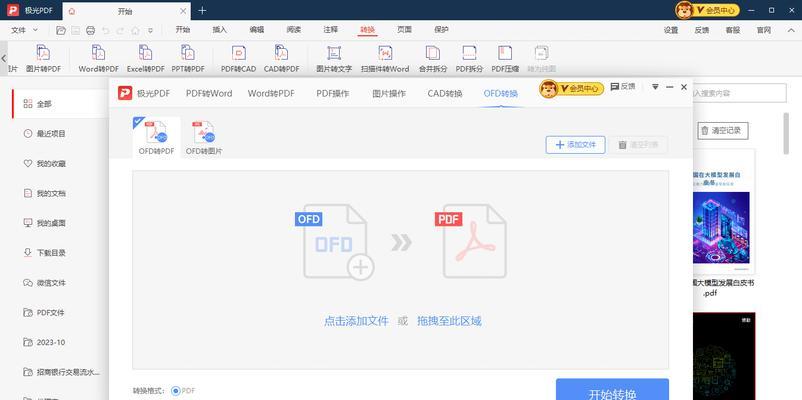
Task: Click the 反馈 icon in converter dialog
Action: coord(623,87)
